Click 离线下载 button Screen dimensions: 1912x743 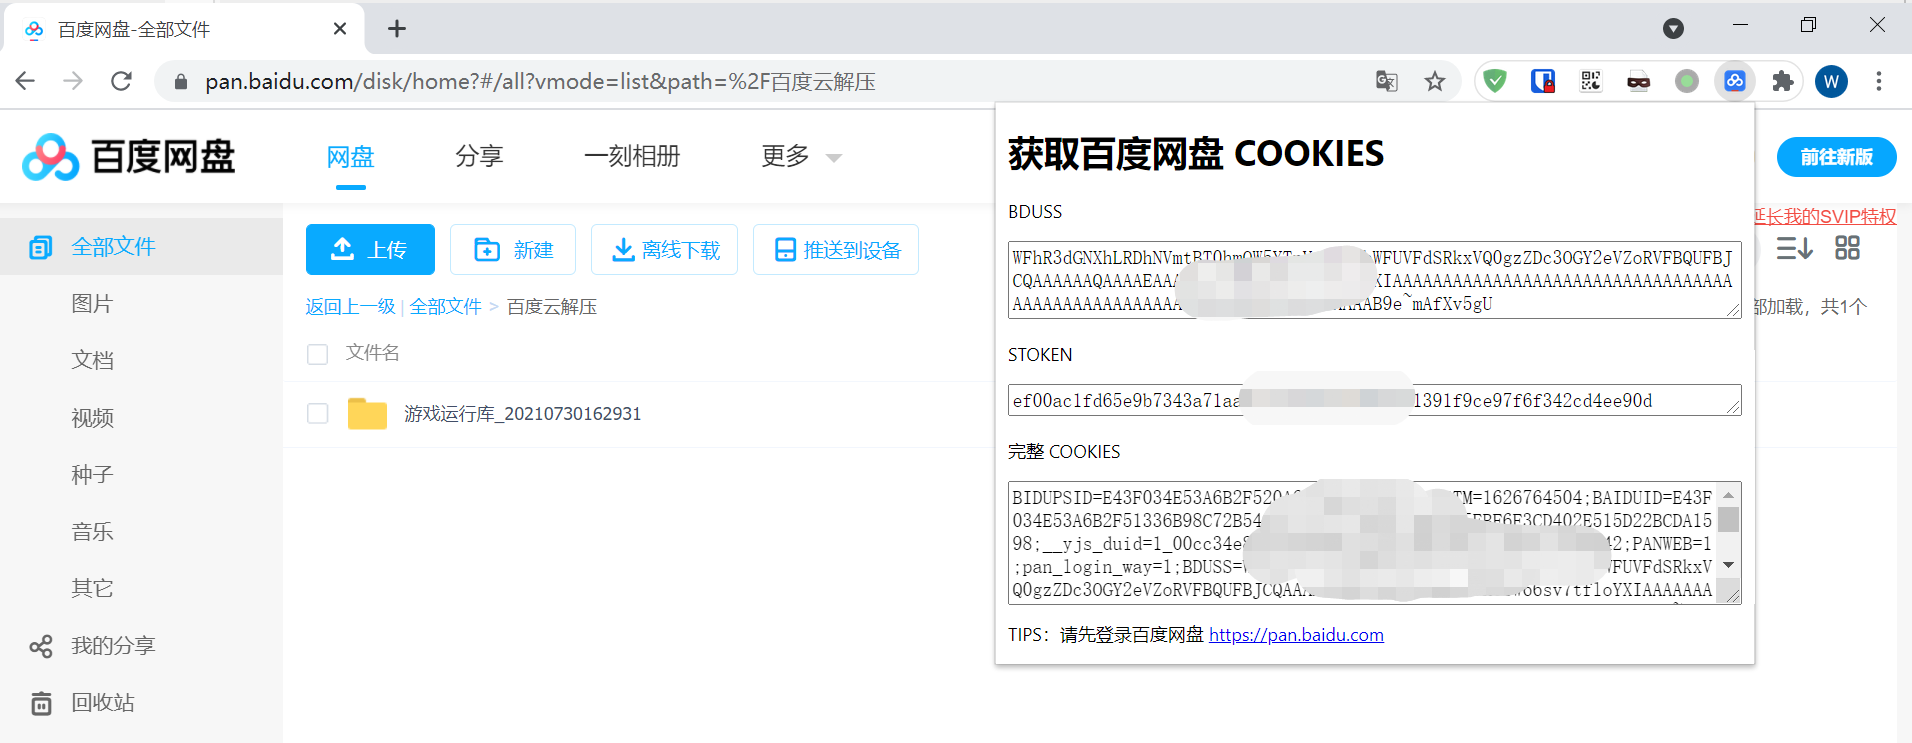(664, 249)
